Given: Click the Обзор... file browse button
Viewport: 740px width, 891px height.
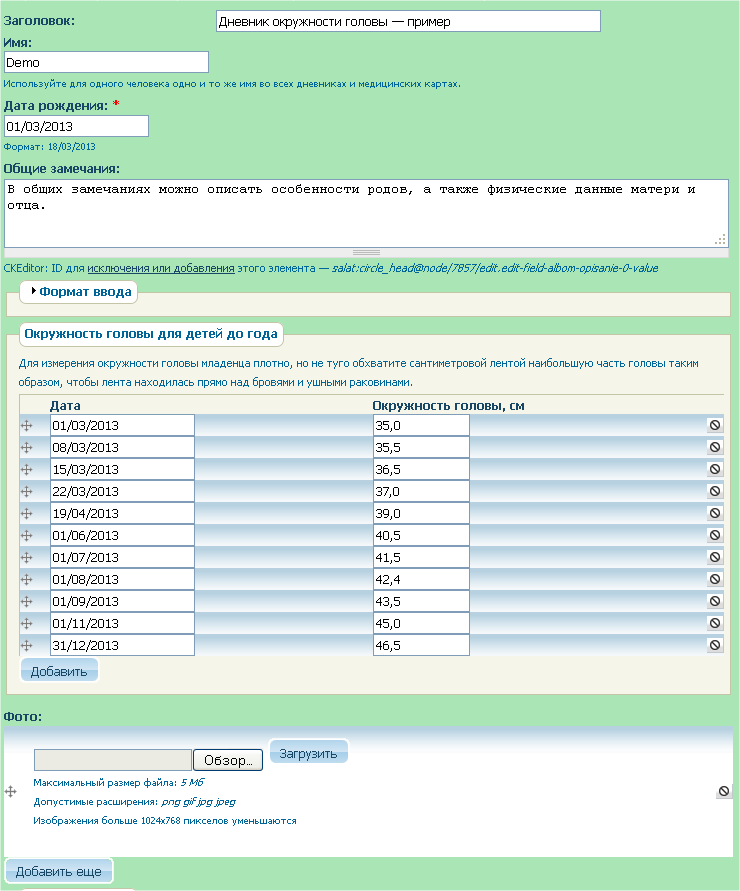Looking at the screenshot, I should (228, 760).
